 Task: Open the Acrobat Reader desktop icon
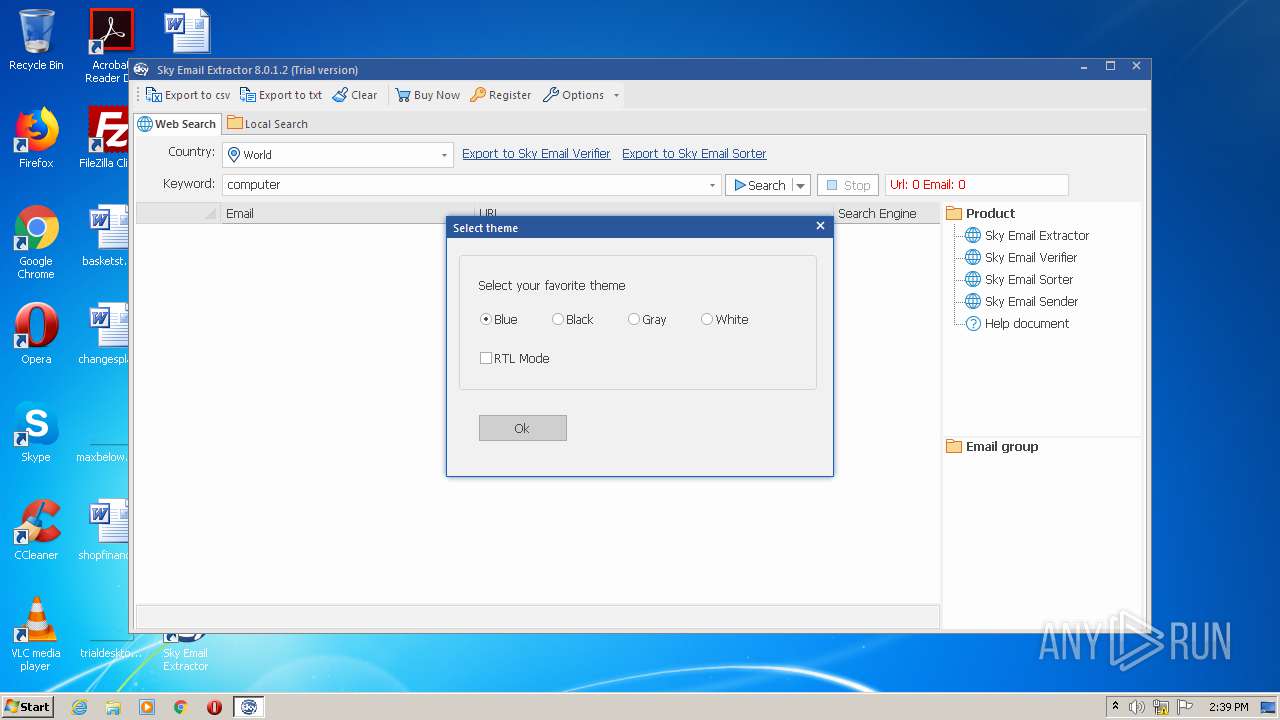pos(109,45)
